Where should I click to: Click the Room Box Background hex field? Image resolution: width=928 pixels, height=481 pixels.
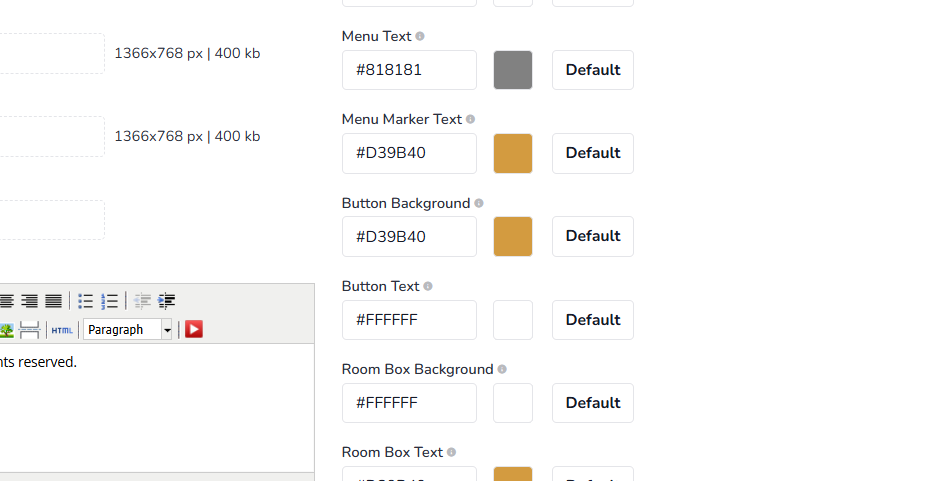point(410,403)
